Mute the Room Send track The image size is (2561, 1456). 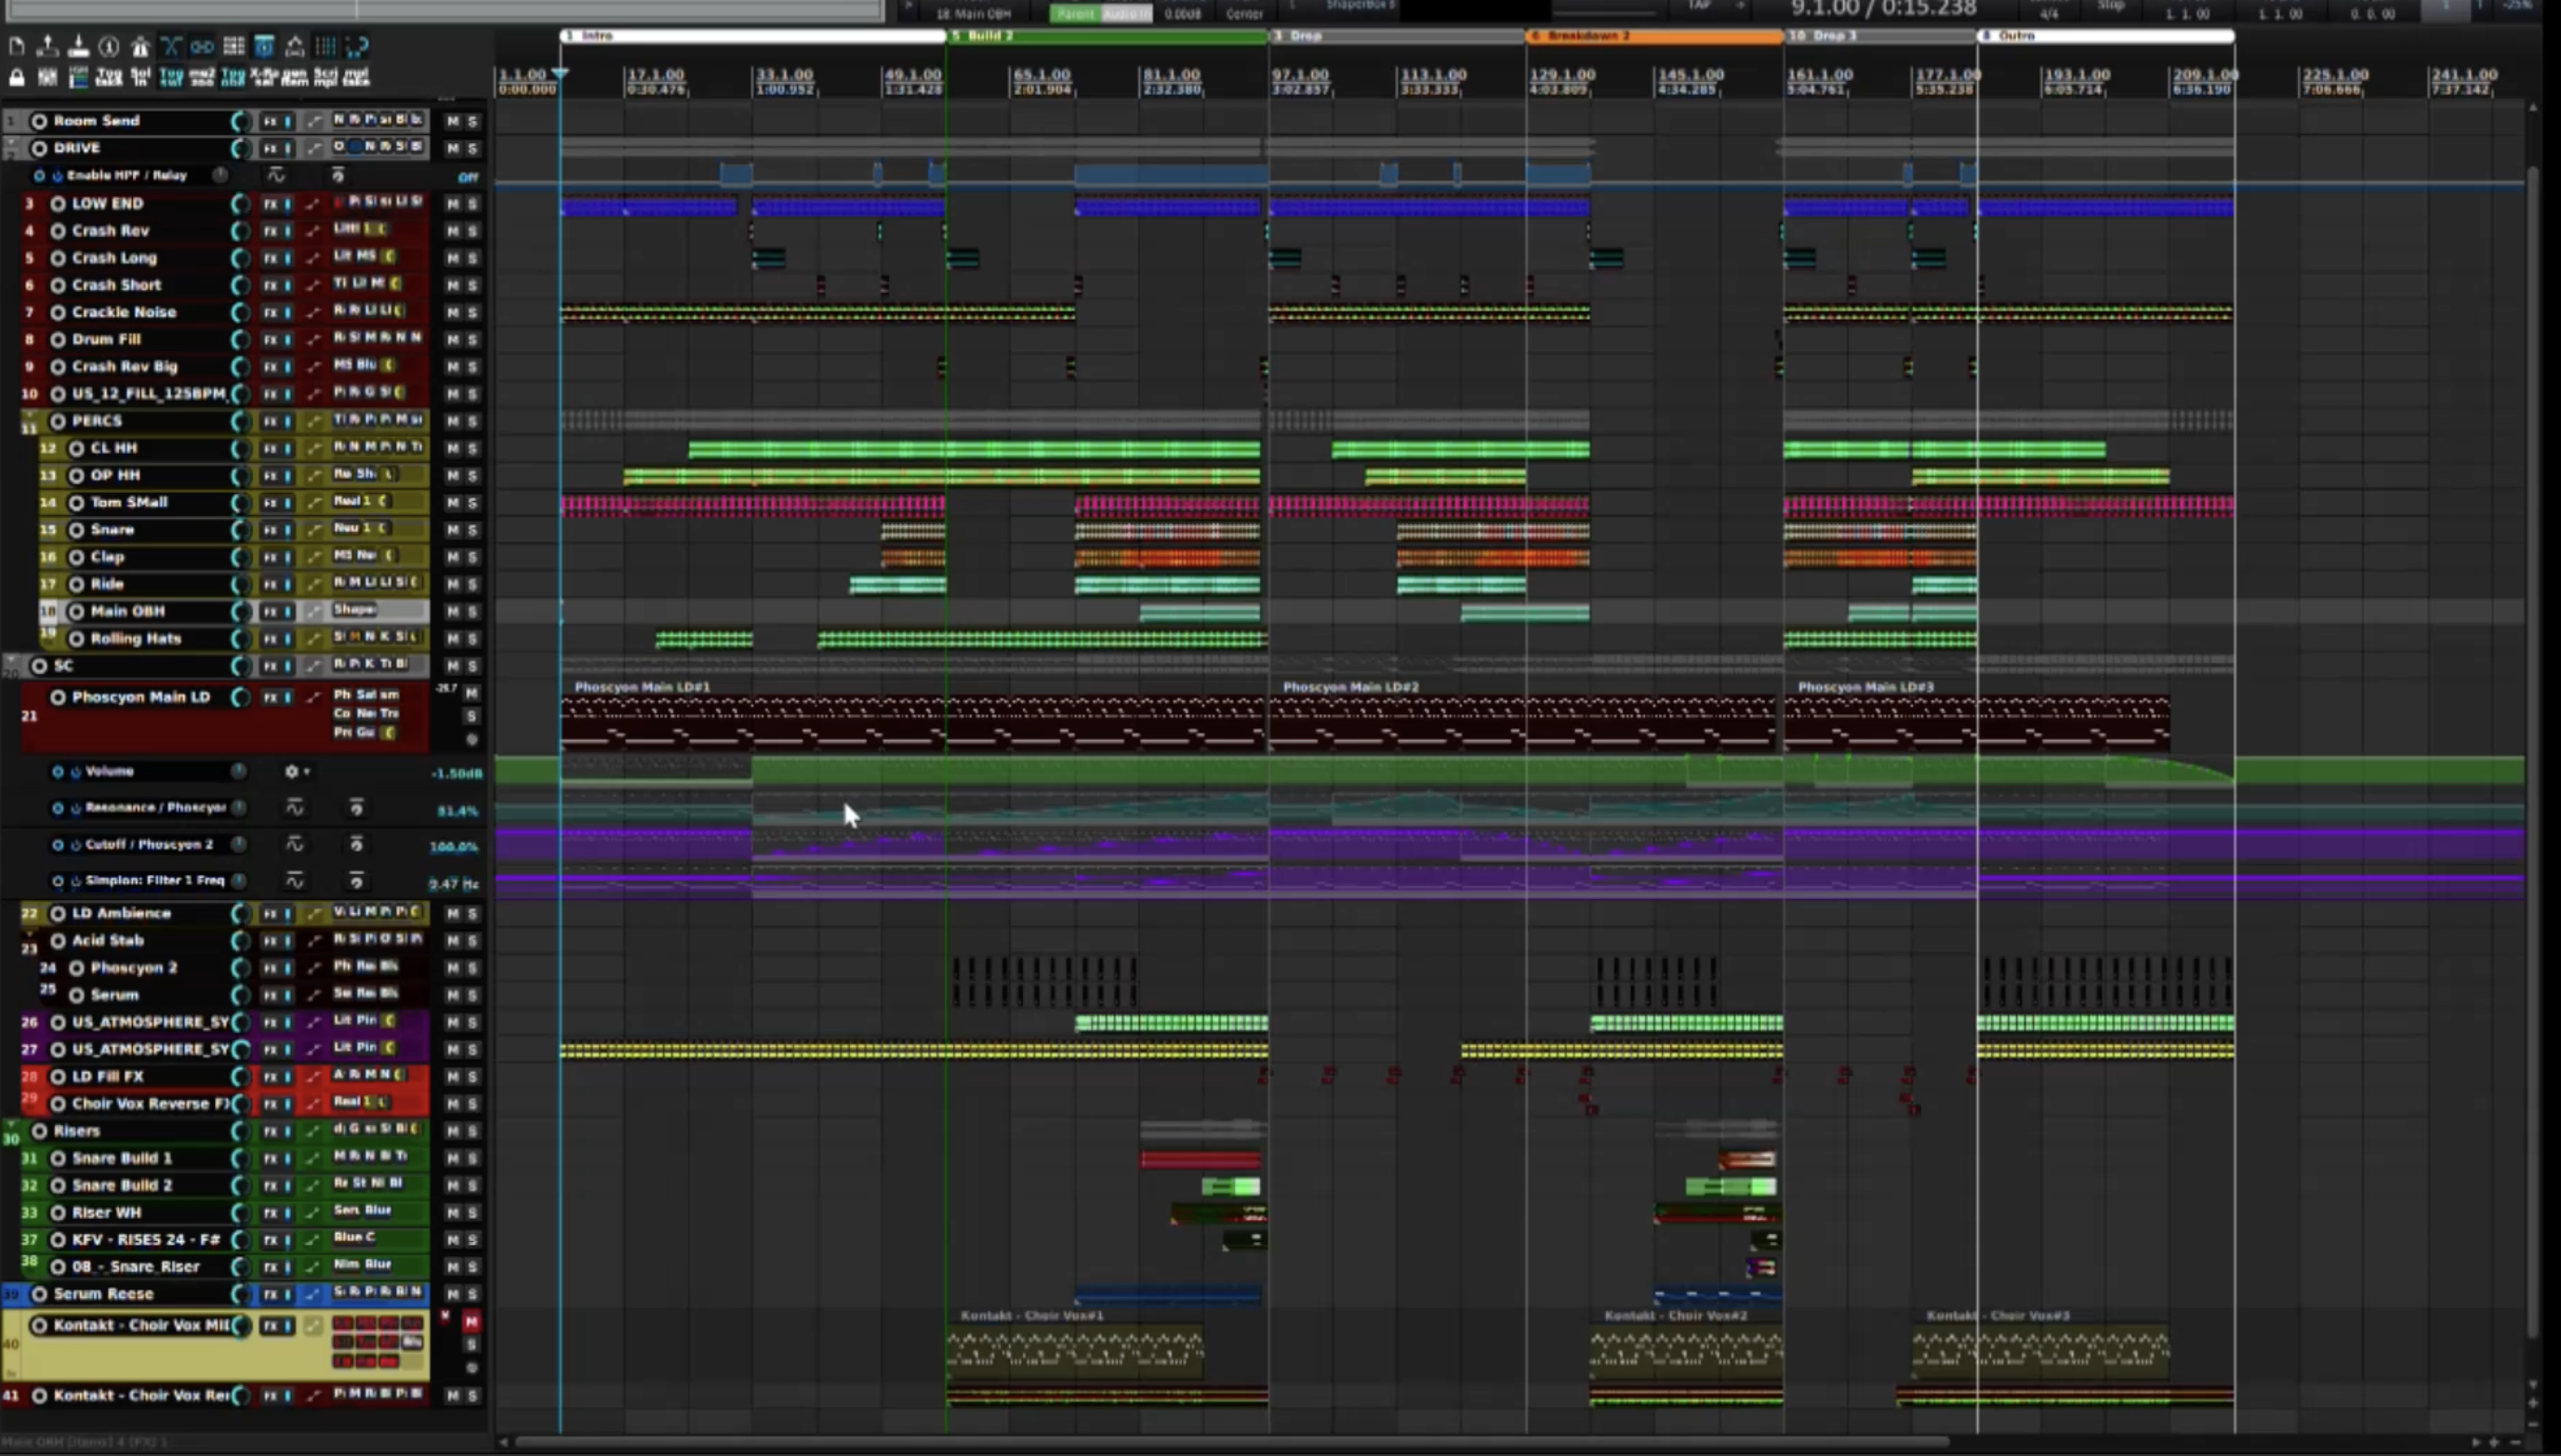coord(453,121)
